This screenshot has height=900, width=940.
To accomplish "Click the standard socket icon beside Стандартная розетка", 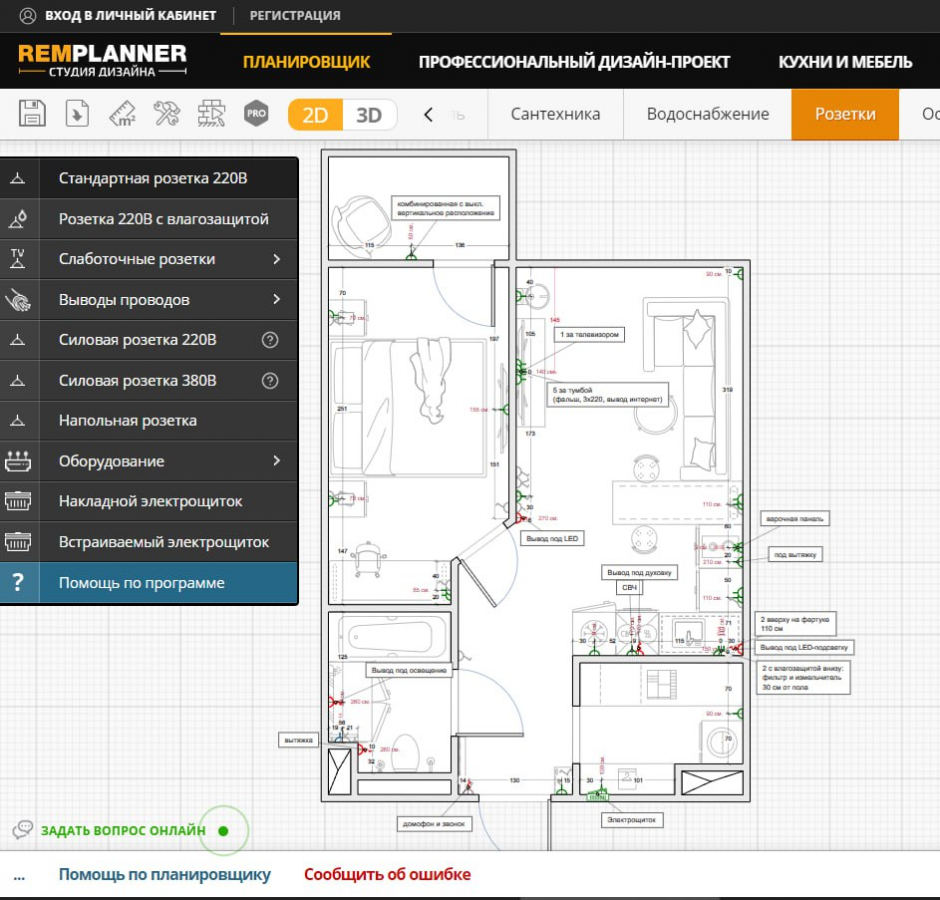I will [x=18, y=178].
